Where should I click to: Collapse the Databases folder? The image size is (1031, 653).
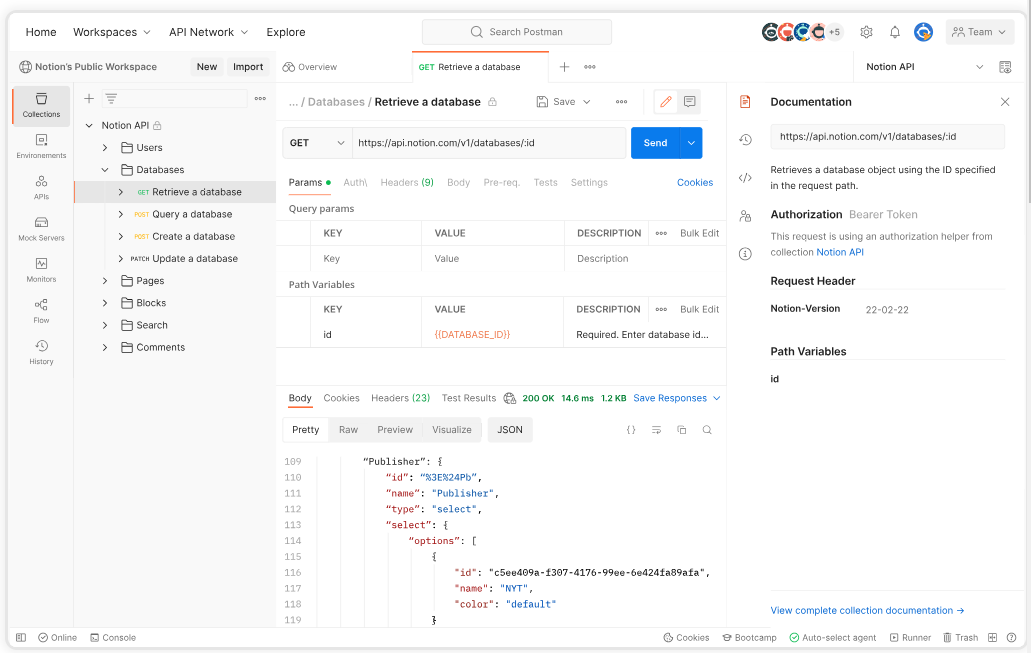105,170
